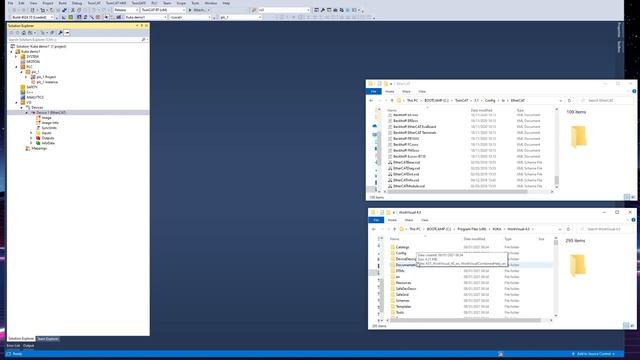Select the SafeGrid folder in WorkVisual
The height and width of the screenshot is (360, 640).
402,295
